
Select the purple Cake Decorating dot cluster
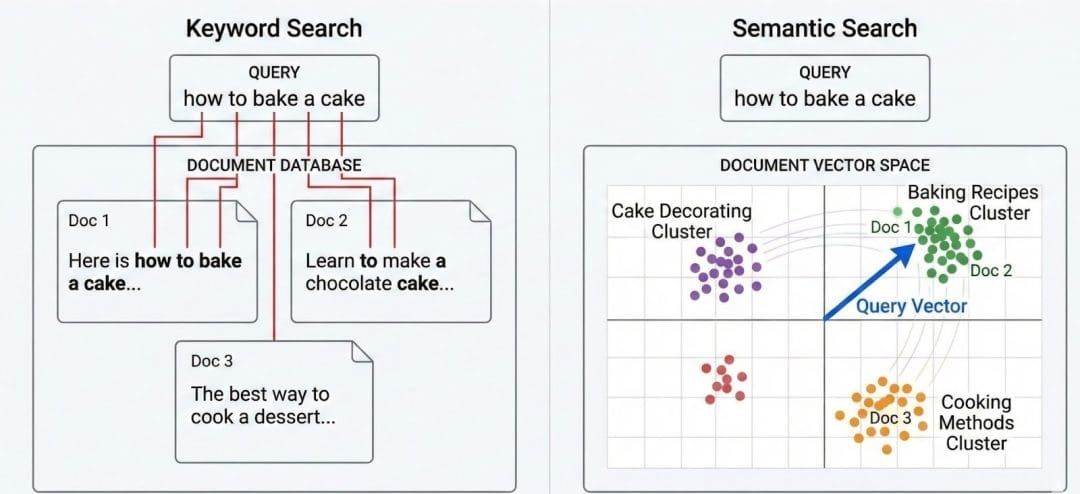click(724, 268)
